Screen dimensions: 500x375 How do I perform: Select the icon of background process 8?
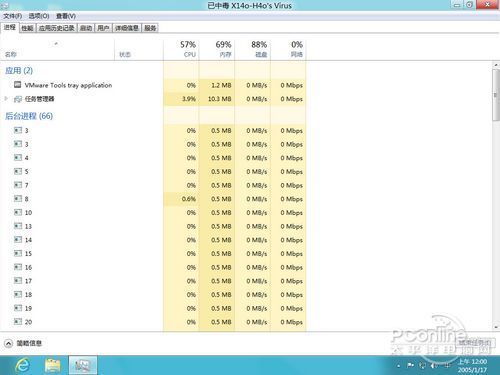click(x=18, y=199)
